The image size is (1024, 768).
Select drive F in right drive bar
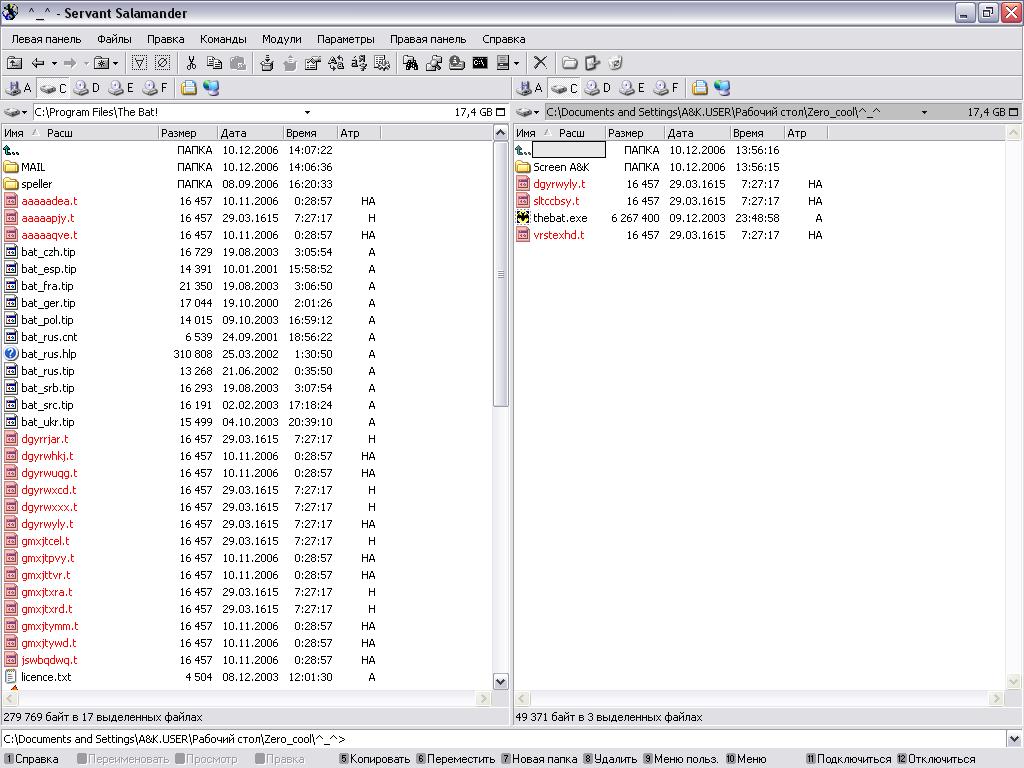[666, 88]
